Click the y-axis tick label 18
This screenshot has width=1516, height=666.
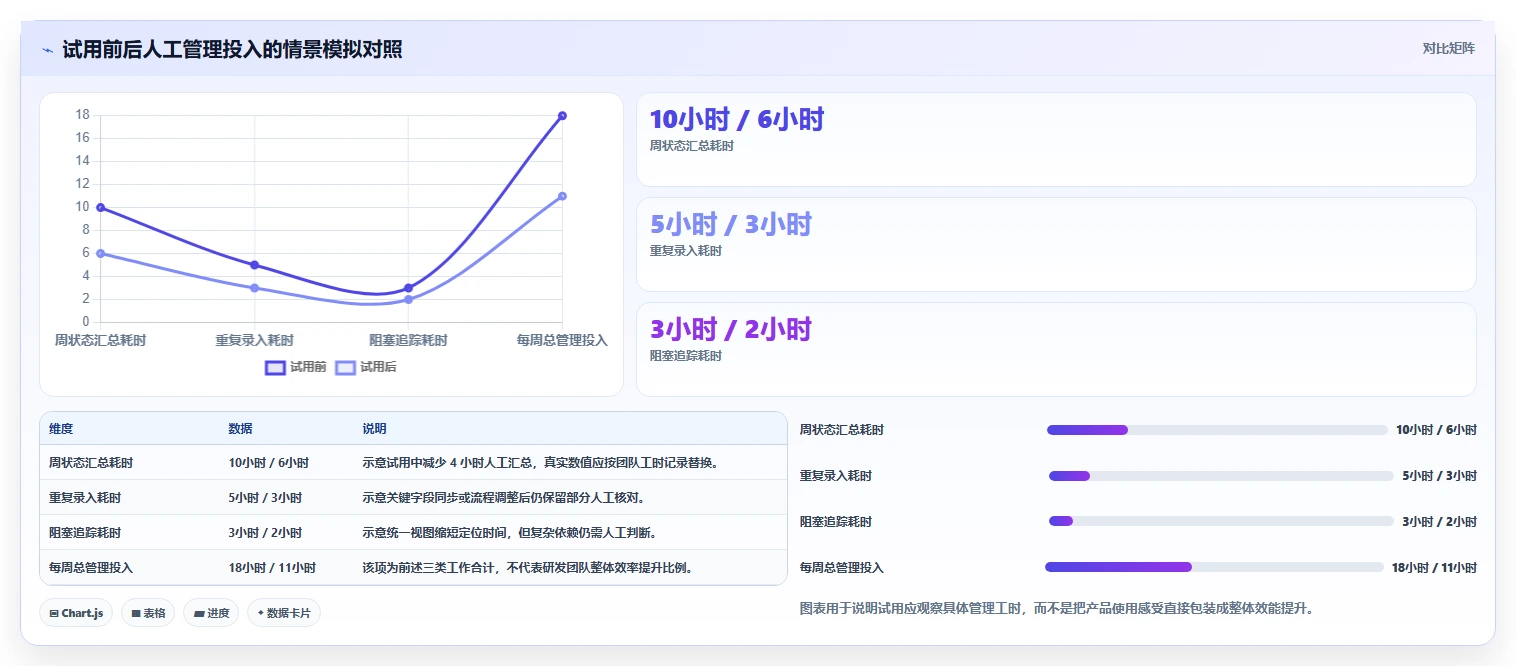(x=83, y=115)
